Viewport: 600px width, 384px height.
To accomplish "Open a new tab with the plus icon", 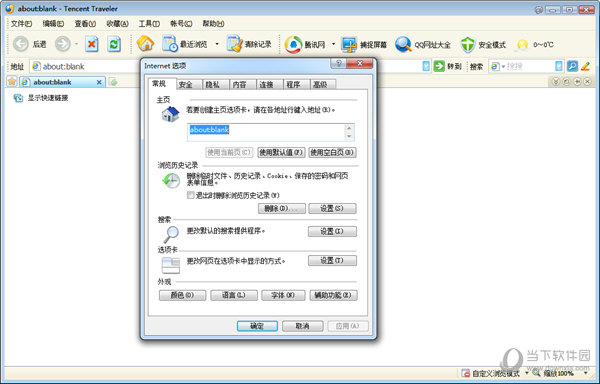I will pyautogui.click(x=113, y=82).
